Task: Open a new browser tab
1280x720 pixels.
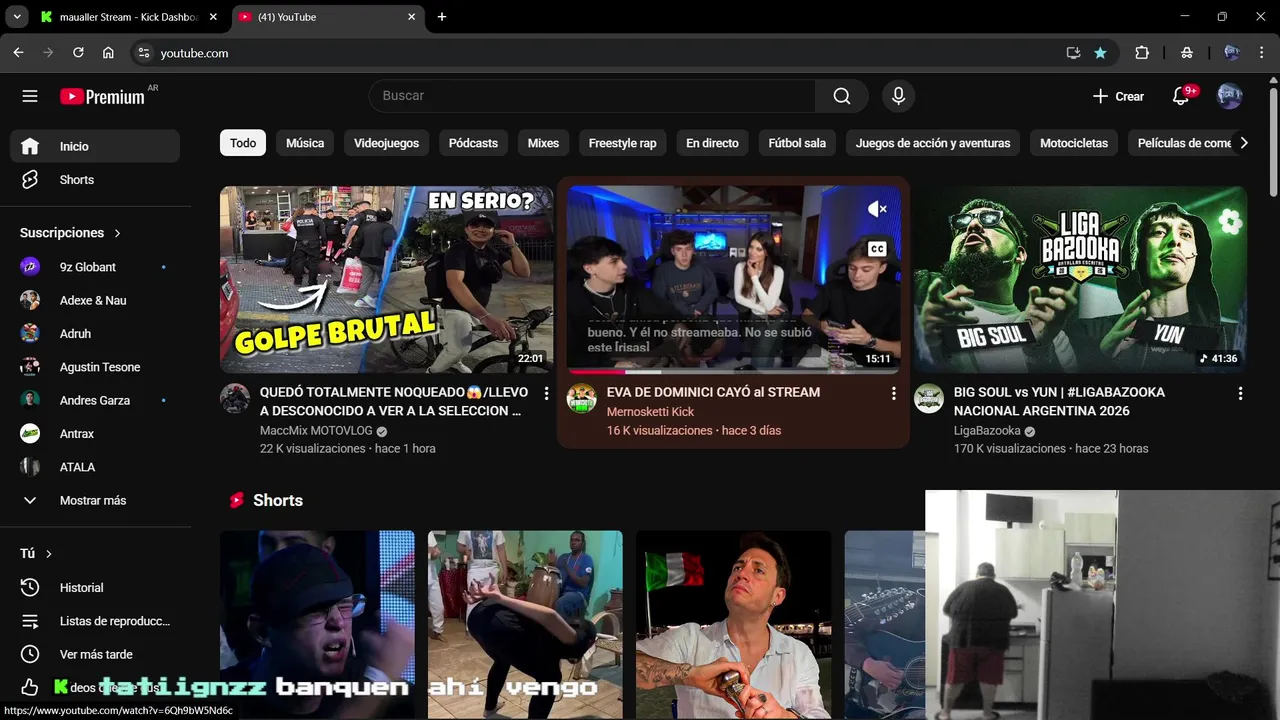Action: click(442, 17)
